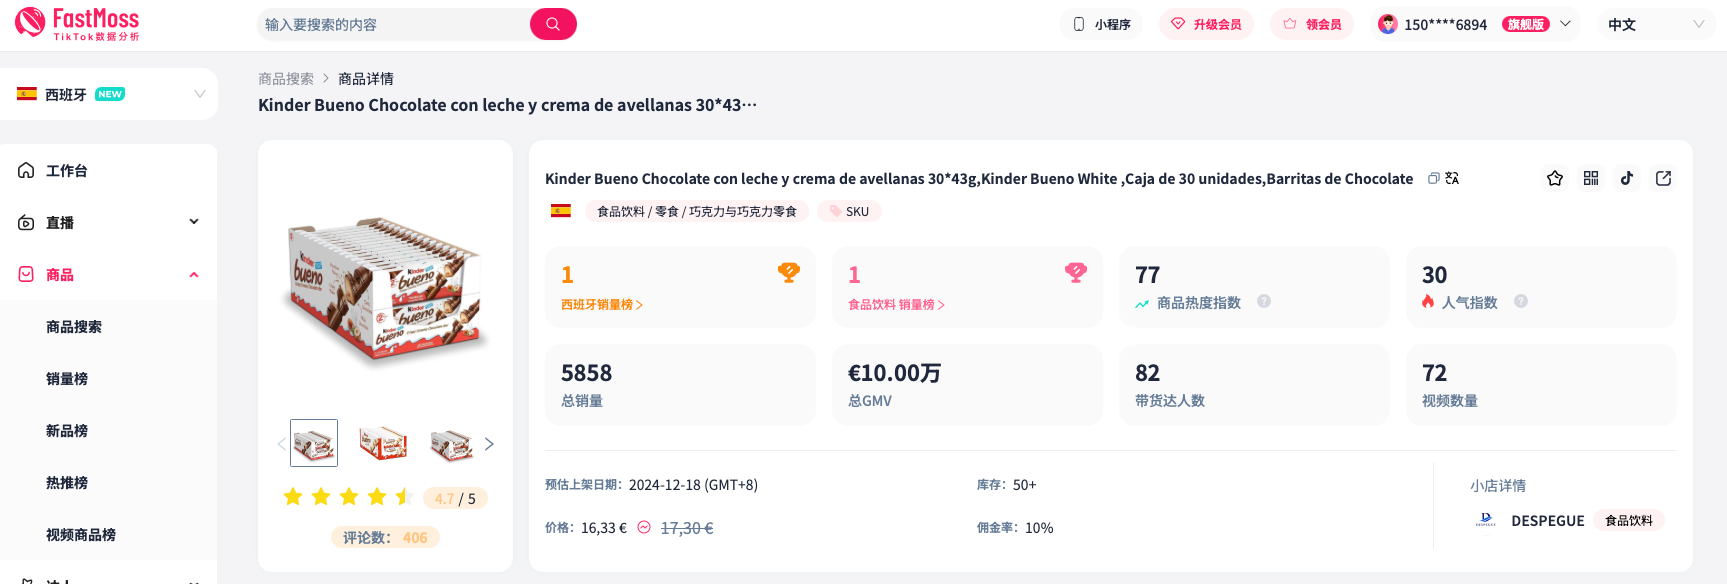The image size is (1727, 584).
Task: Go to 销量榜 in the sidebar
Action: tap(67, 378)
